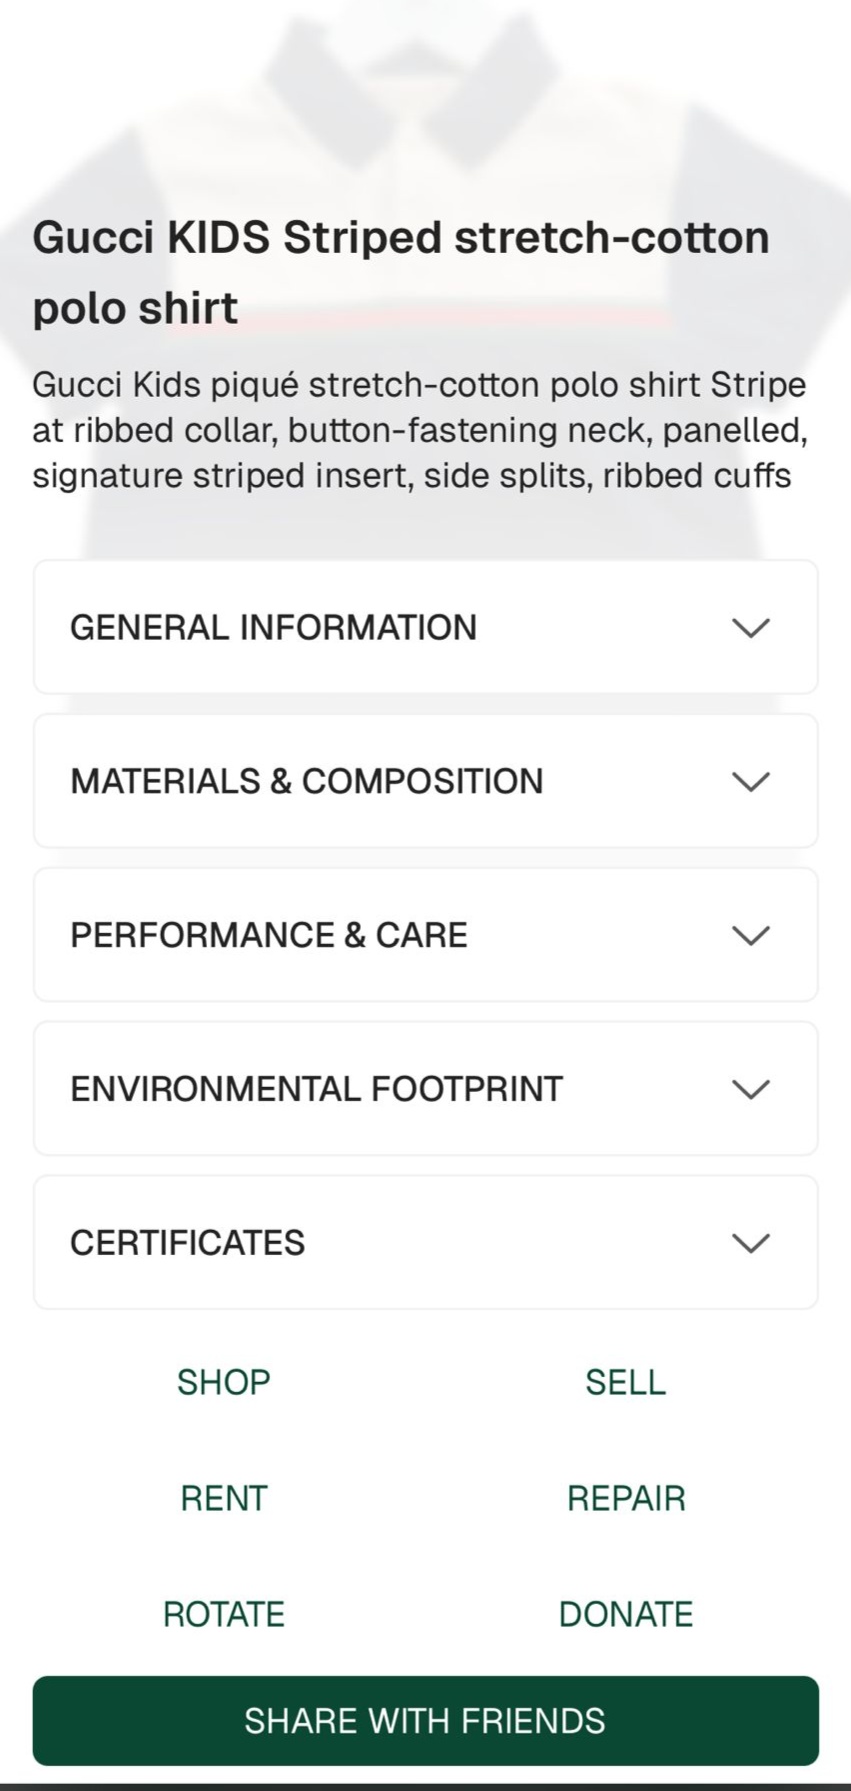Click the piqué polo shirt description text
851x1791 pixels.
click(x=420, y=430)
